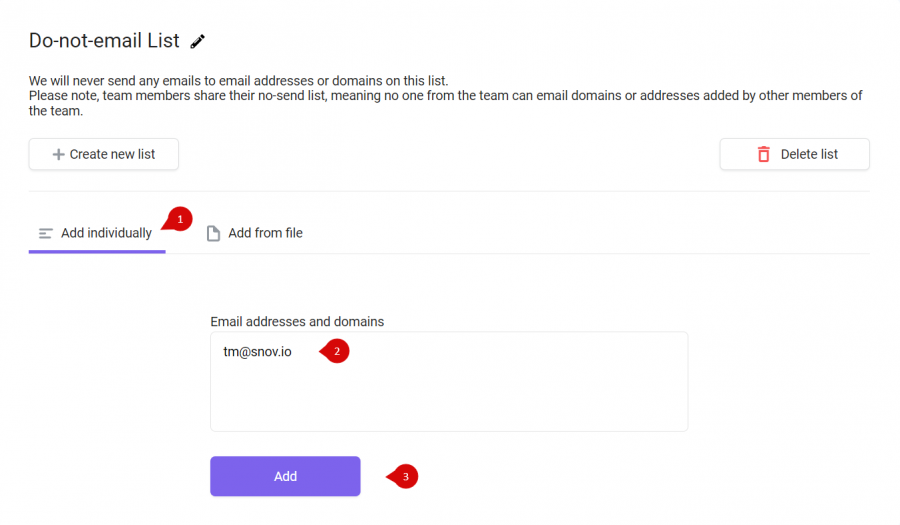Switch to the Add from file tab

[254, 234]
